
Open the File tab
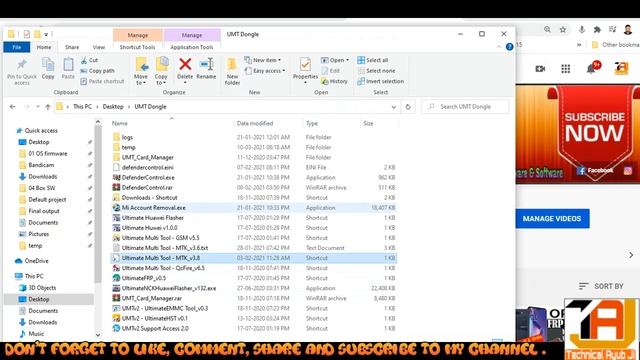[x=17, y=47]
